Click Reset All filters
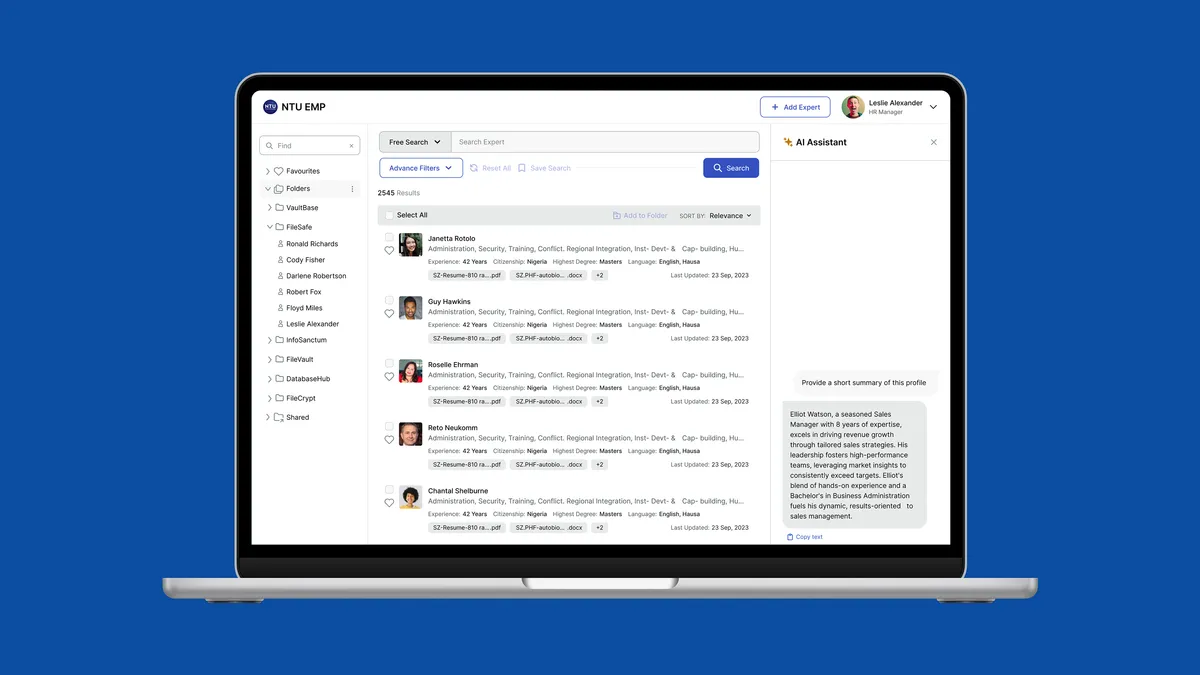 pyautogui.click(x=490, y=168)
